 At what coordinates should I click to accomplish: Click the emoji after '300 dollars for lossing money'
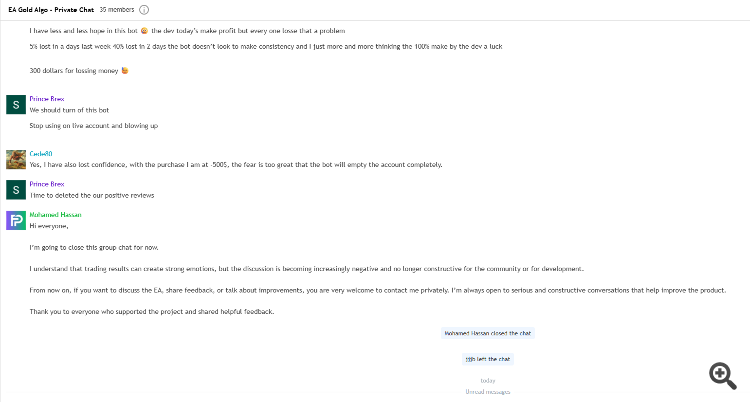click(x=125, y=71)
